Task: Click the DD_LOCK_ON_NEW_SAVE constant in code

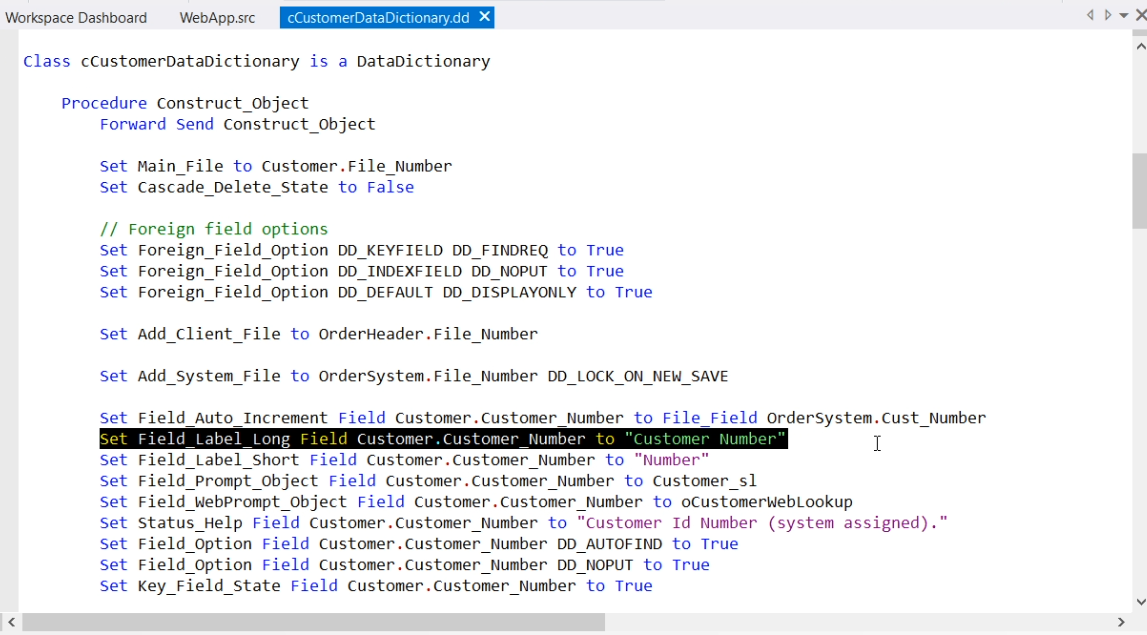Action: pos(637,376)
